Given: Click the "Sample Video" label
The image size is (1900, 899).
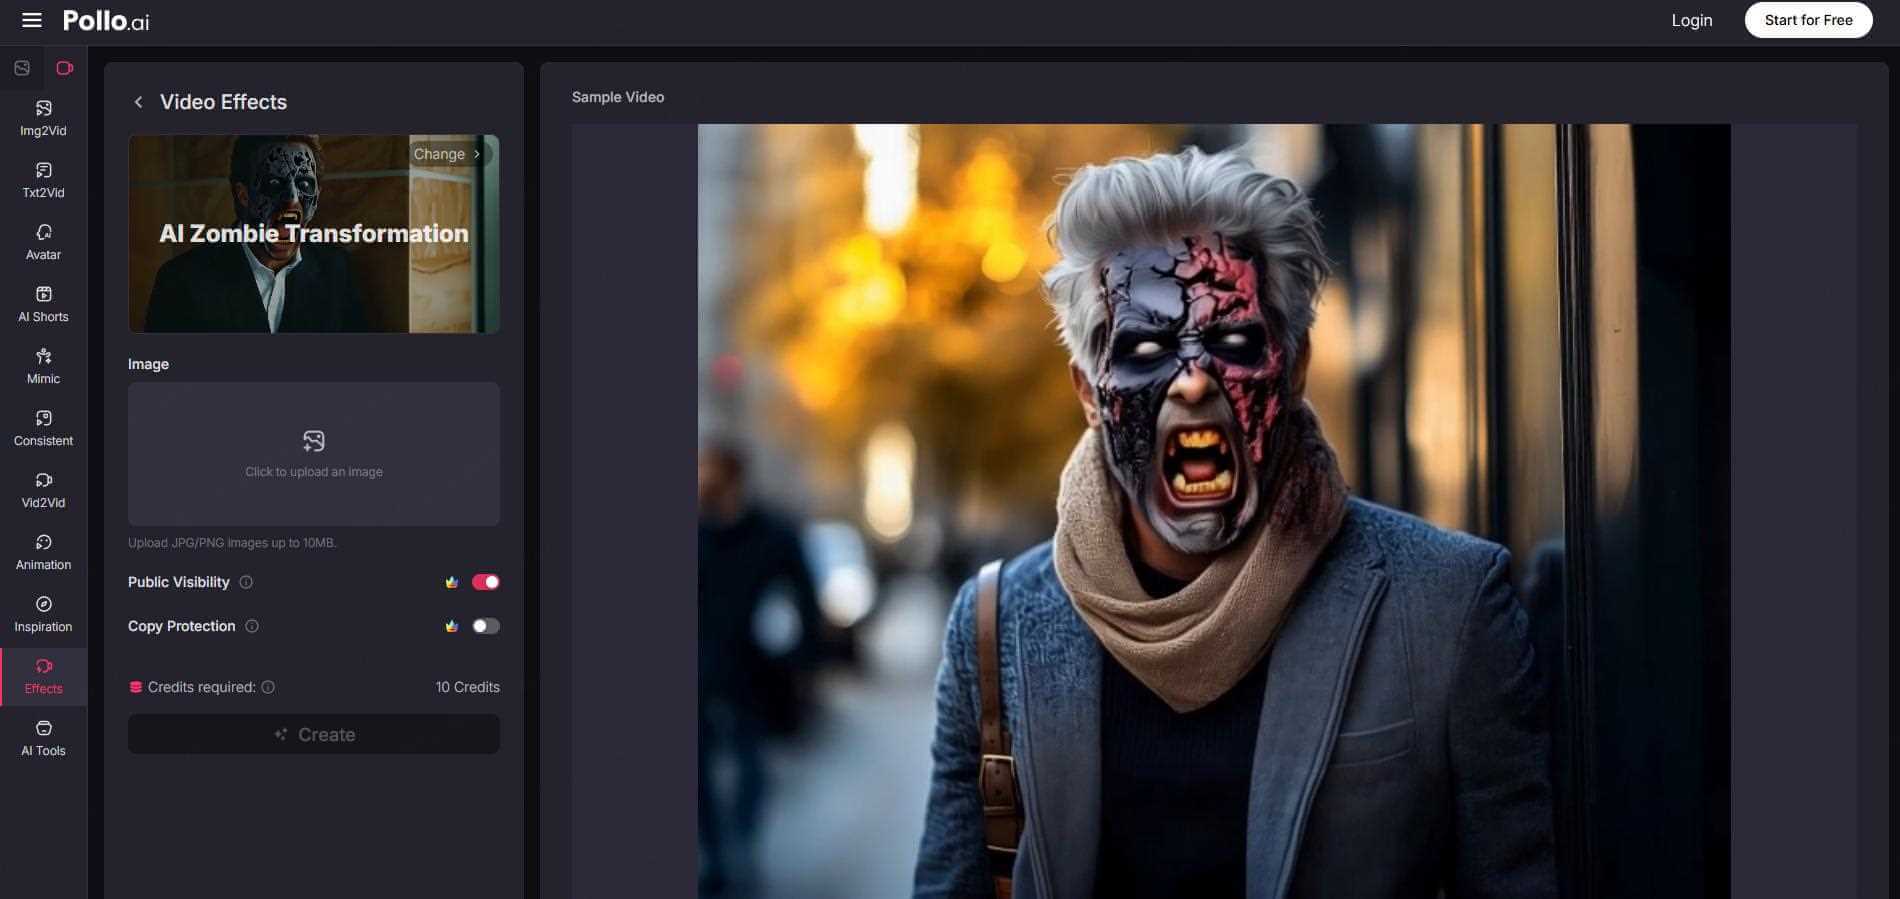Looking at the screenshot, I should click(x=618, y=97).
